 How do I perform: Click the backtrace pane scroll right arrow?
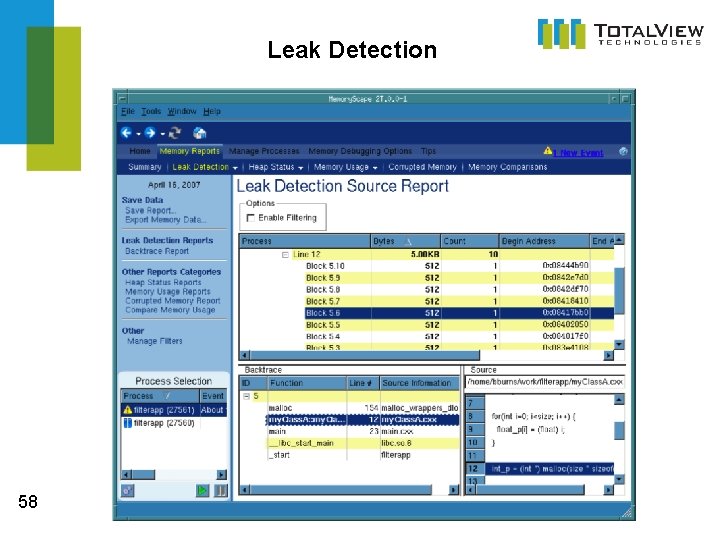454,490
